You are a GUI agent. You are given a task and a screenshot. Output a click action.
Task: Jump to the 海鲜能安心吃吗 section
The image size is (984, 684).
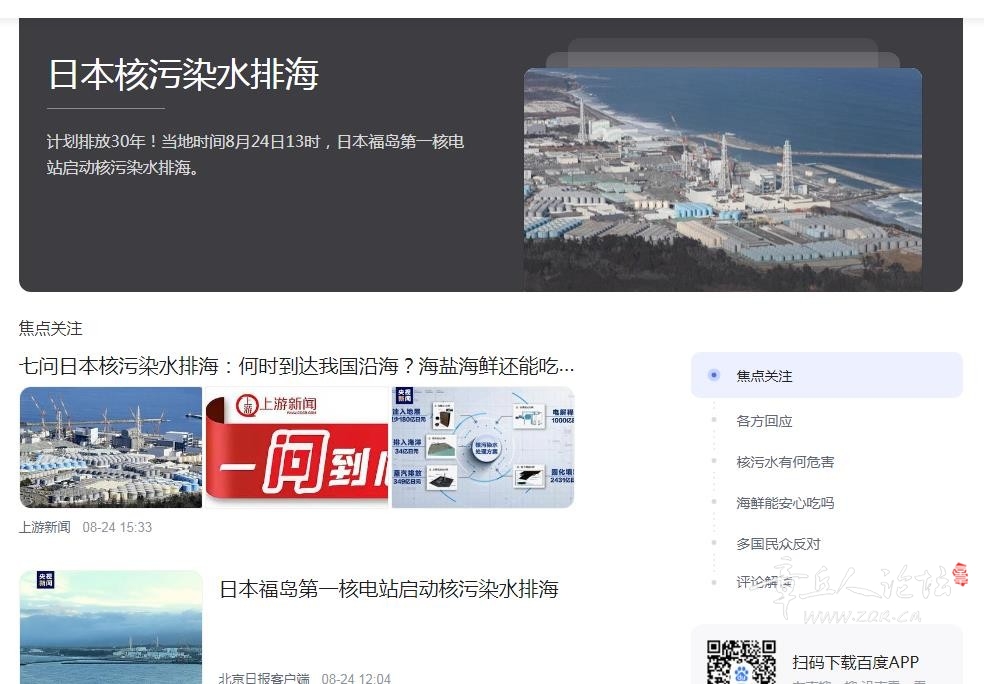[x=785, y=503]
